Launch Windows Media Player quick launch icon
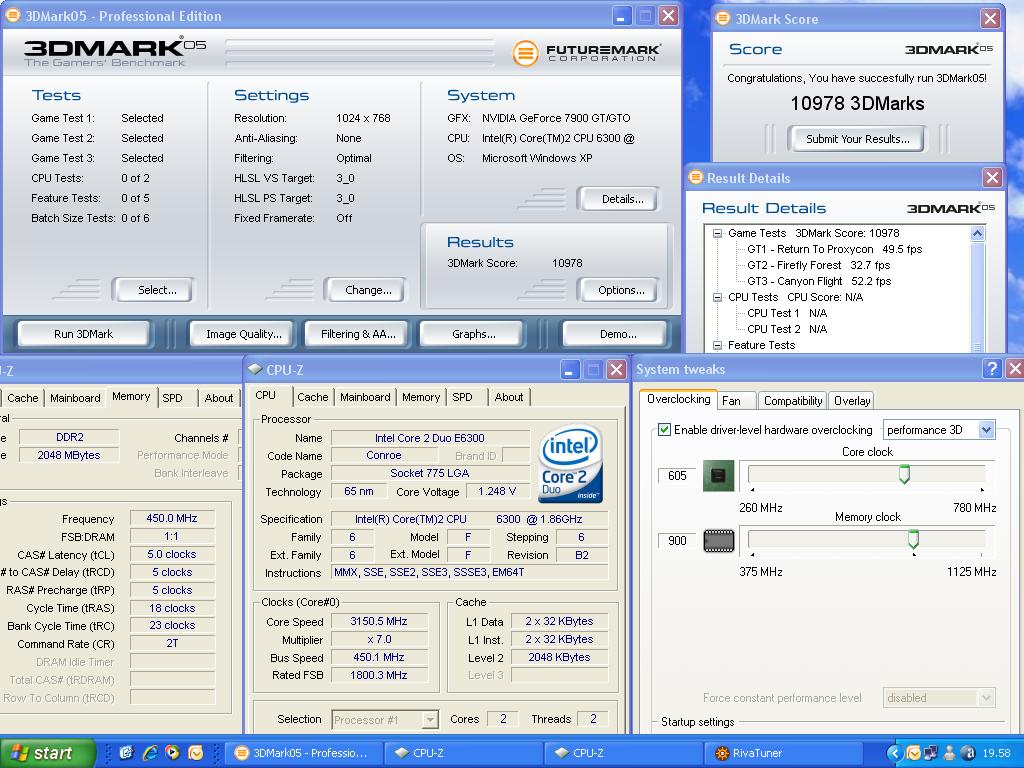The image size is (1024, 768). coord(172,752)
